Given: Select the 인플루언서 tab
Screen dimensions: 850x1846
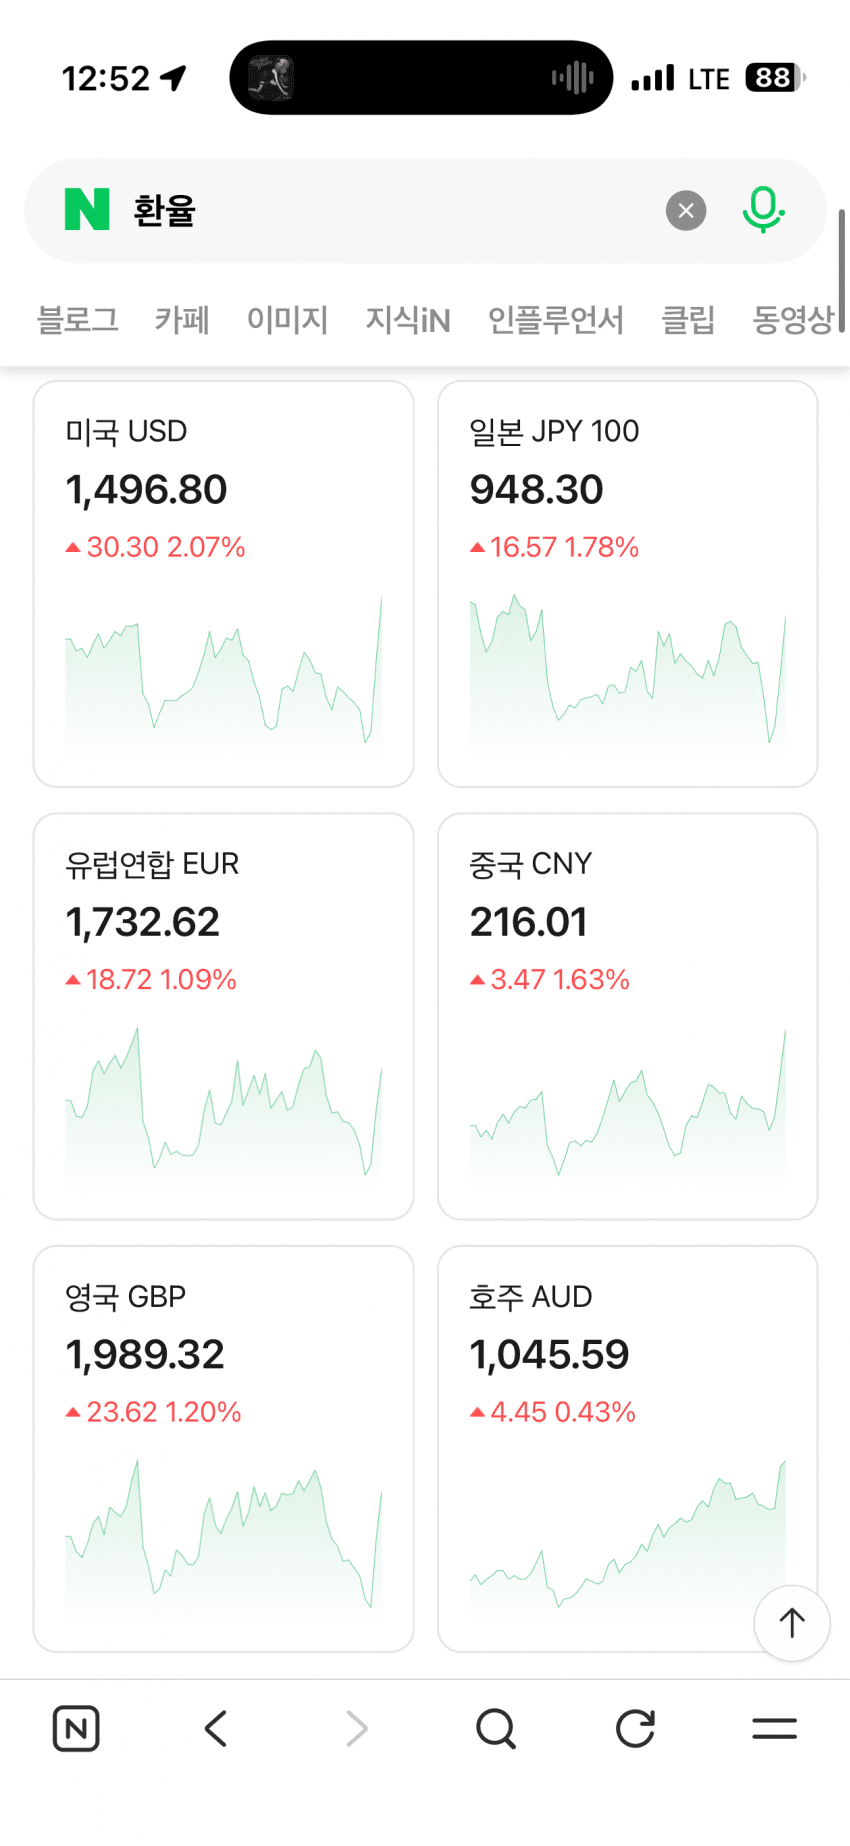Looking at the screenshot, I should 556,320.
